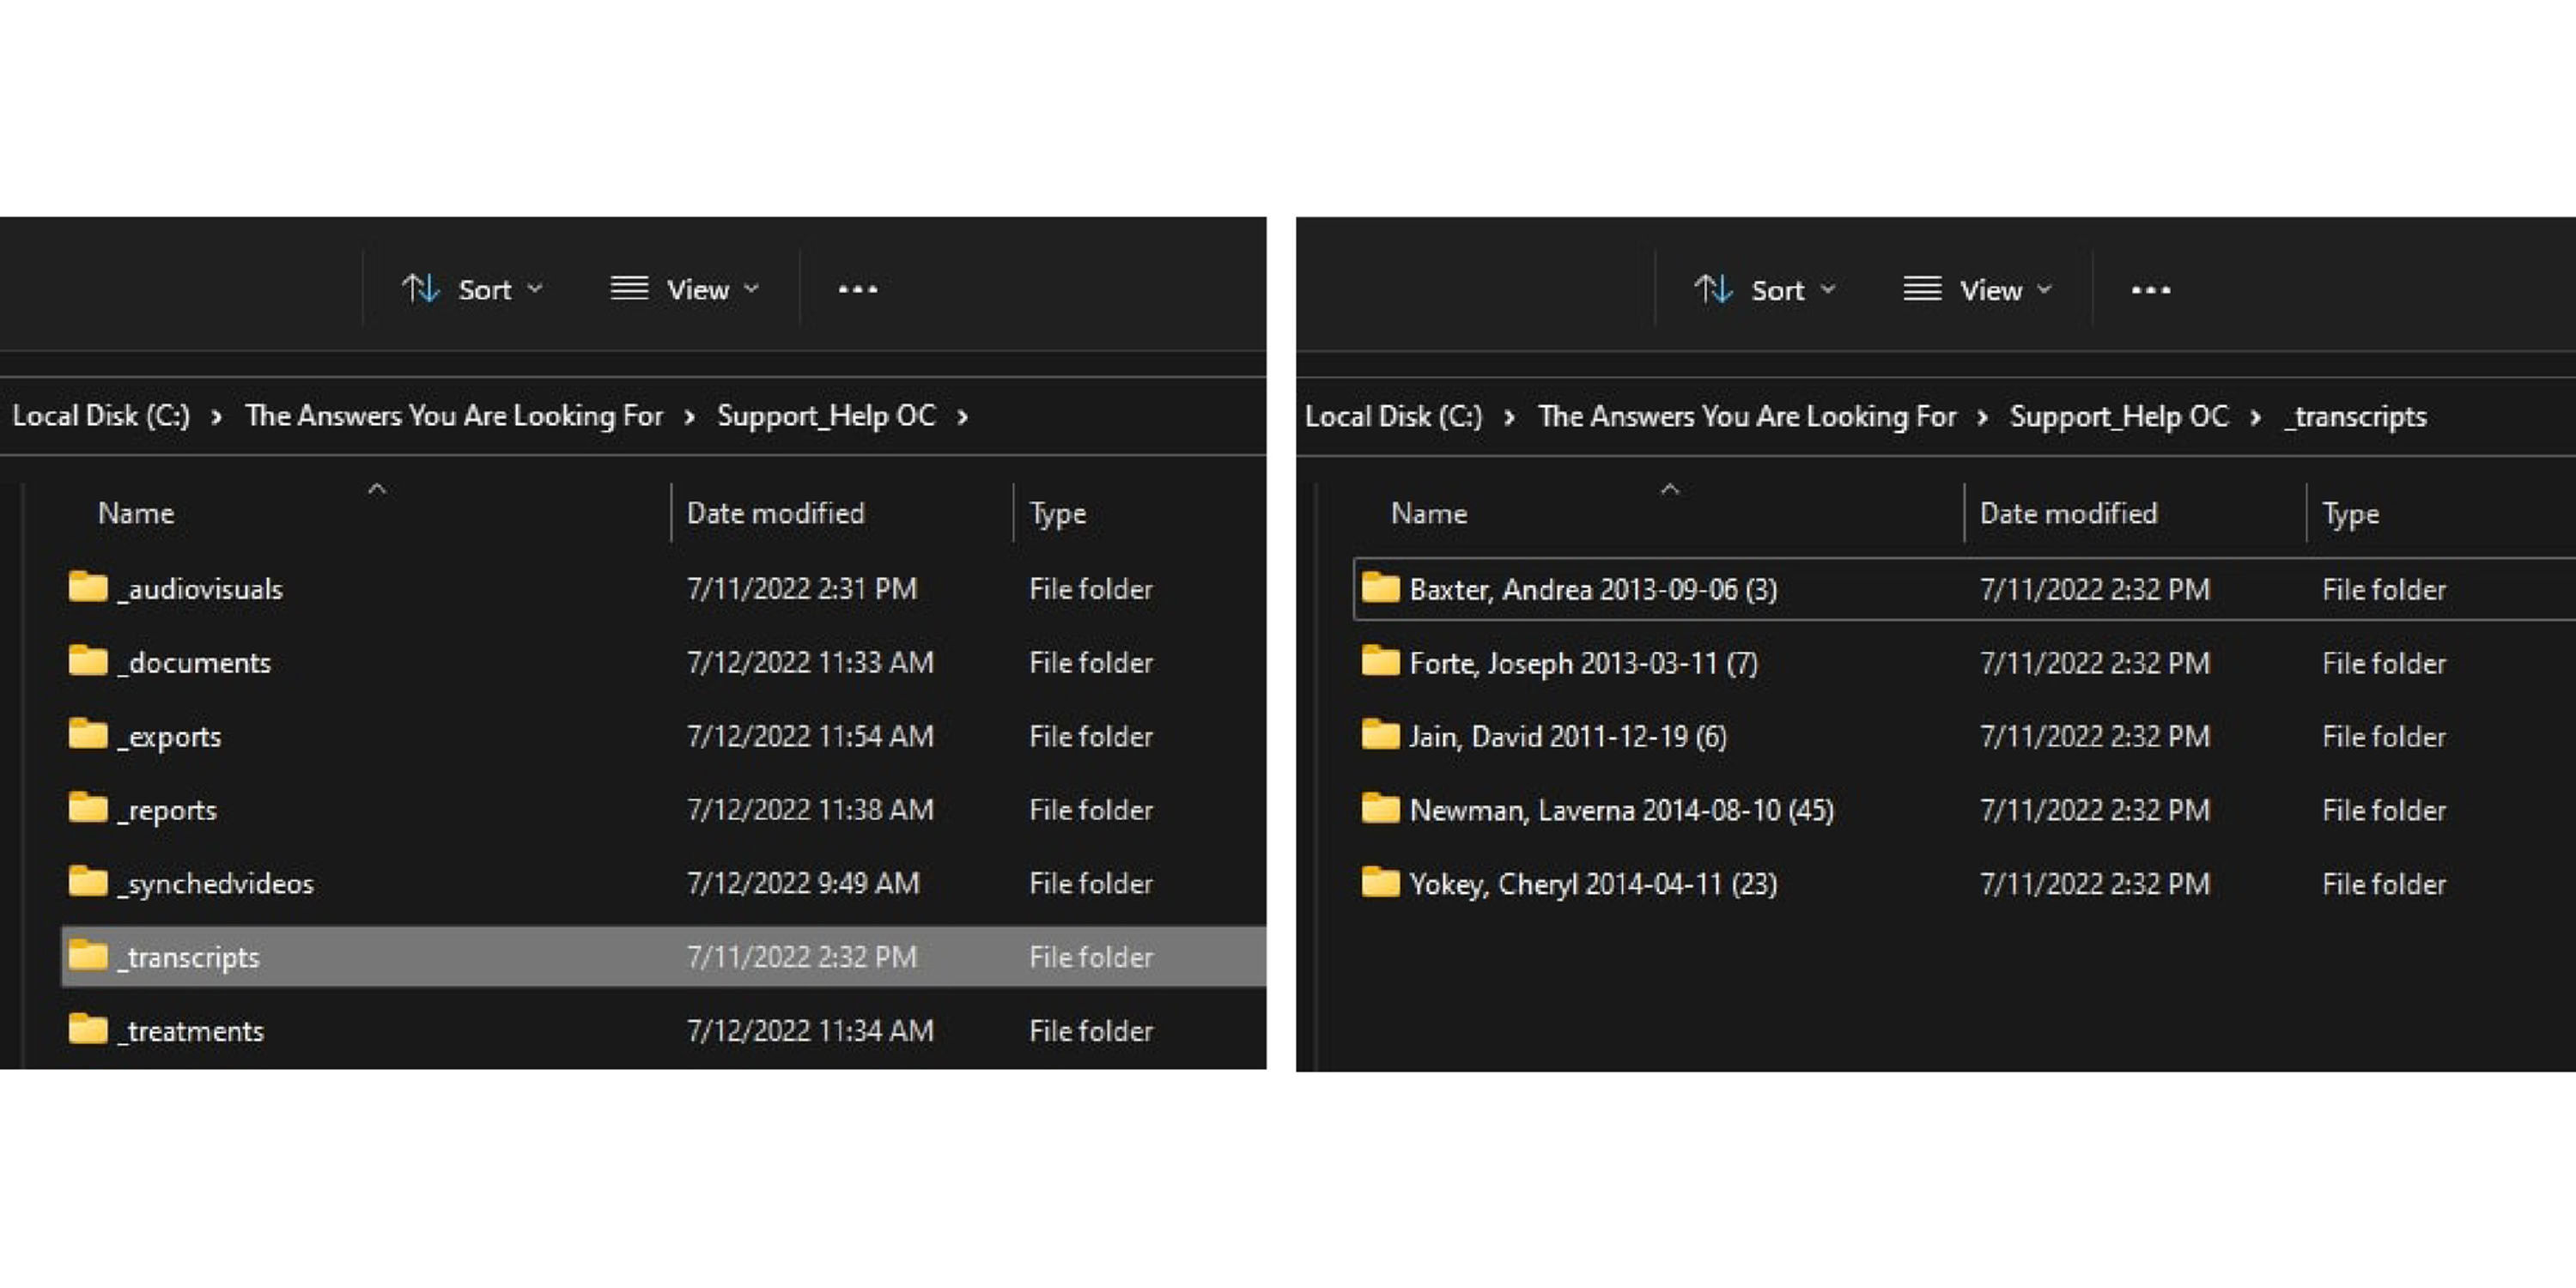The height and width of the screenshot is (1288, 2576).
Task: Click the Baxter, Andrea folder icon
Action: click(1380, 588)
